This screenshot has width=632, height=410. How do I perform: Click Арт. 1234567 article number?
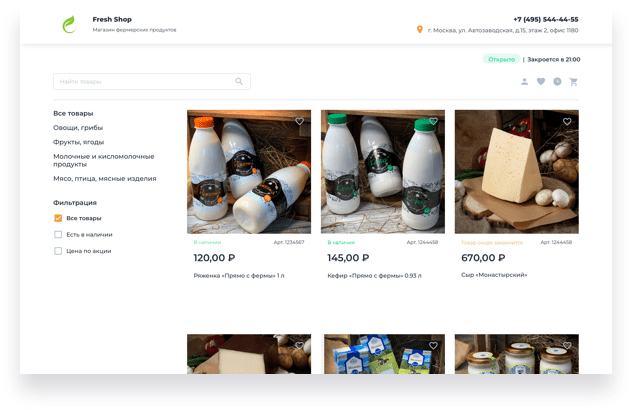click(289, 242)
